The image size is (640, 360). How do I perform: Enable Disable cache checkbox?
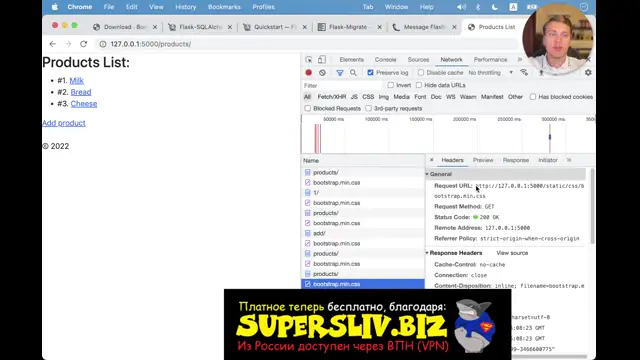coord(421,73)
